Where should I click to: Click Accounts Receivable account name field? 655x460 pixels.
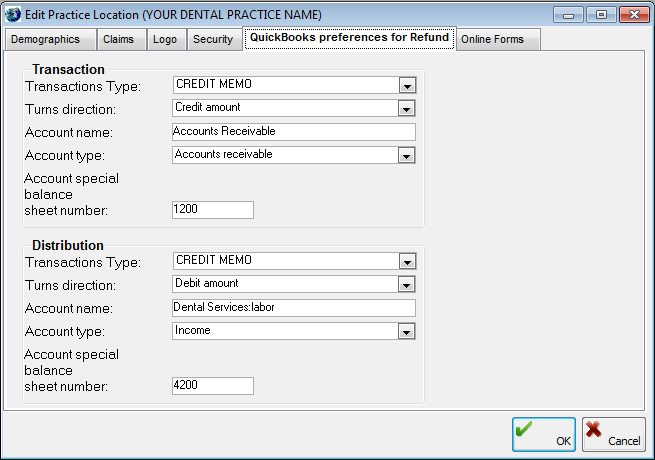click(293, 132)
